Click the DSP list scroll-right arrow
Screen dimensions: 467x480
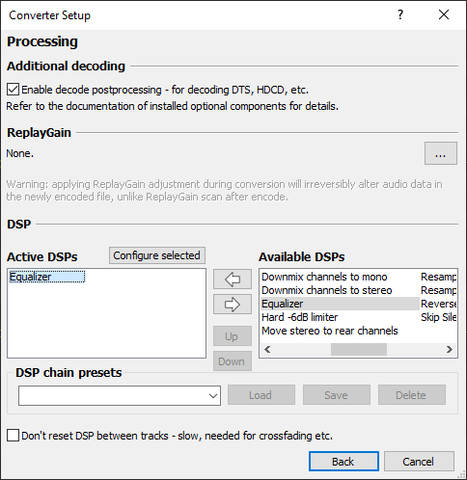coord(449,349)
